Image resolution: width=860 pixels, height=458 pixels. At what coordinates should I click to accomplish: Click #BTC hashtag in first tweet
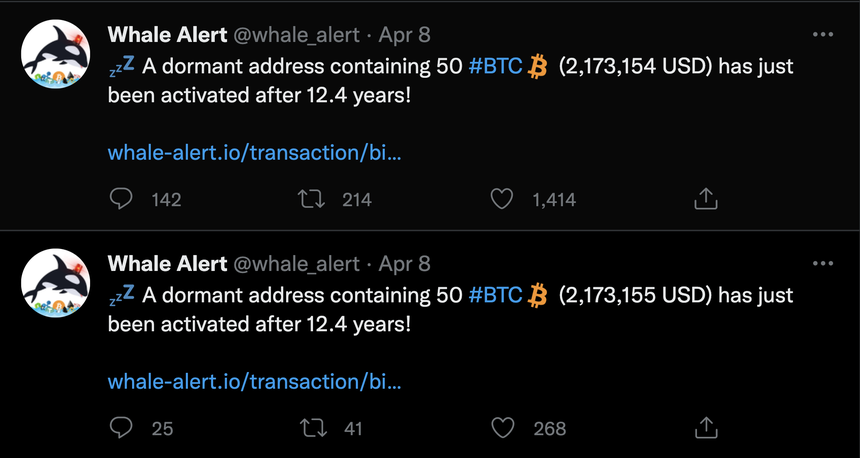496,66
